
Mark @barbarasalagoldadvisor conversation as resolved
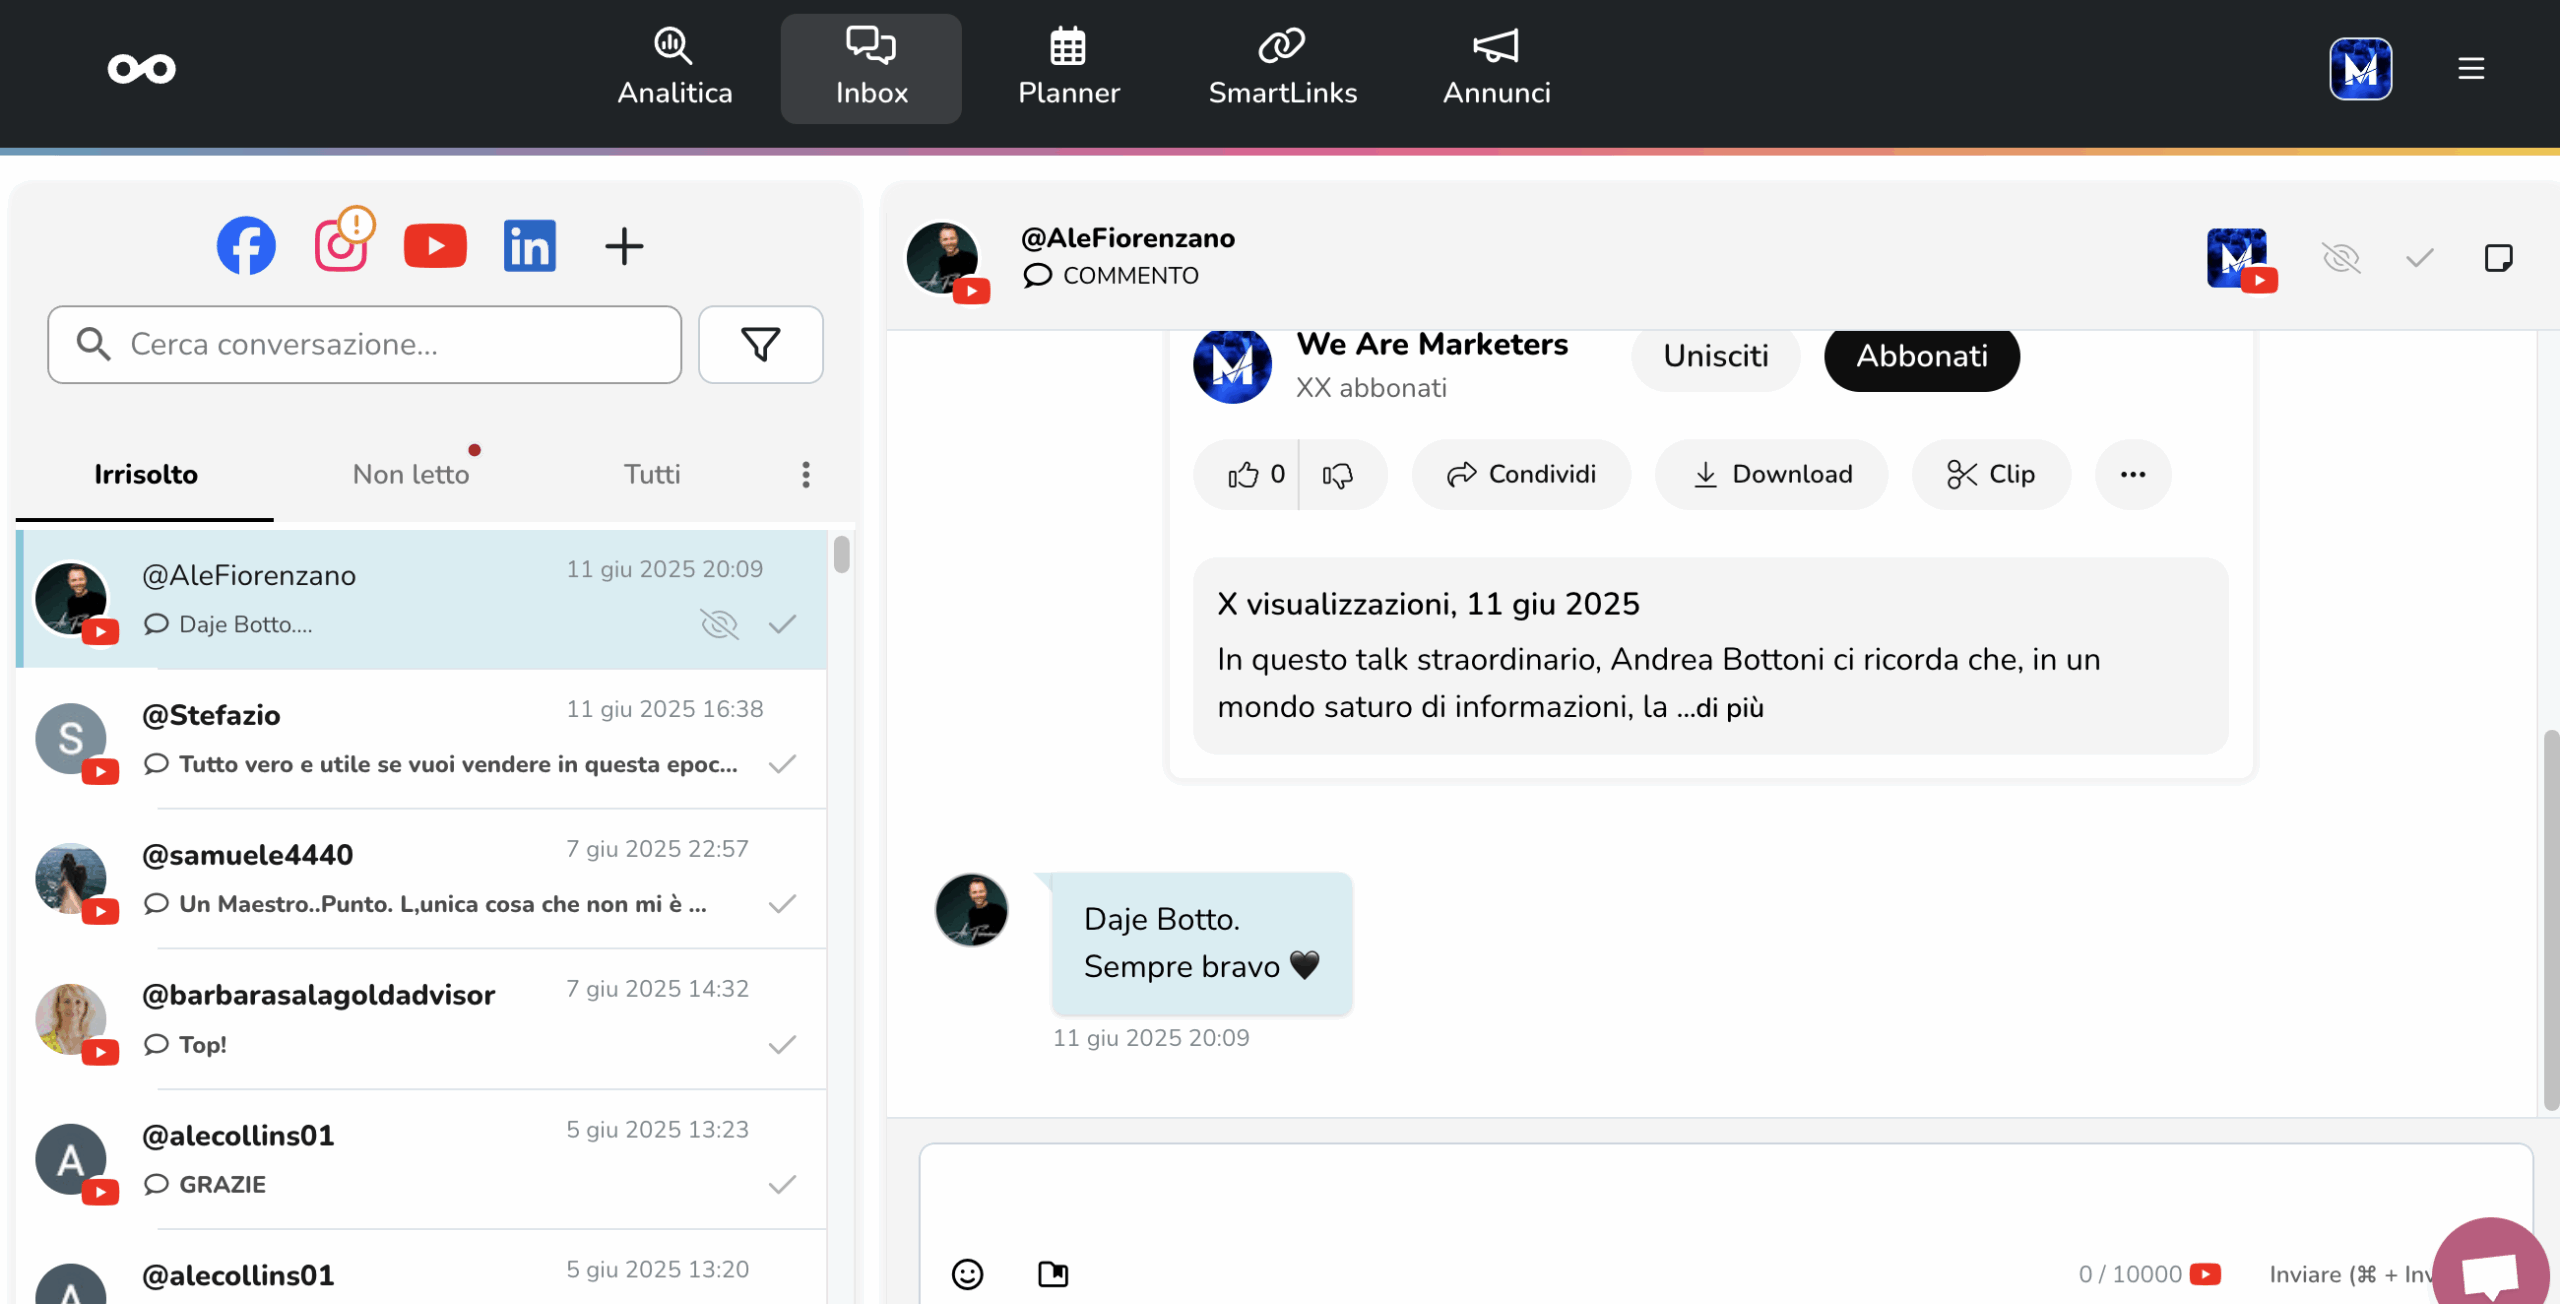(x=782, y=1045)
